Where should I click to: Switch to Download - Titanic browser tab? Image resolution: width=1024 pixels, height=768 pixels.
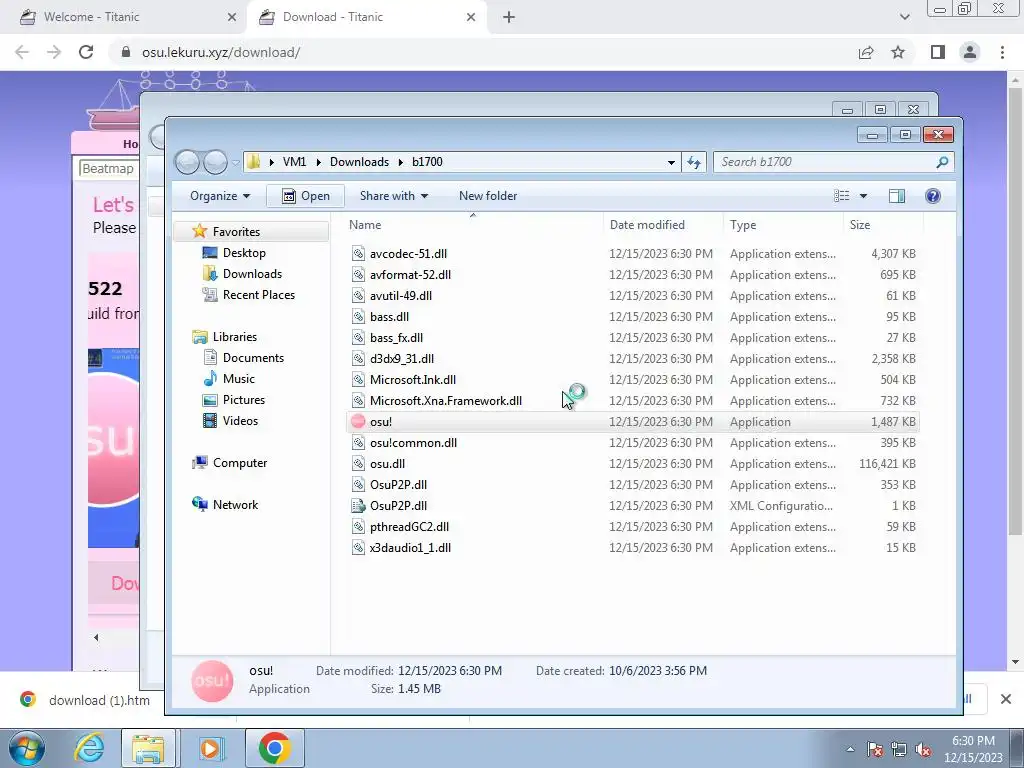[366, 18]
